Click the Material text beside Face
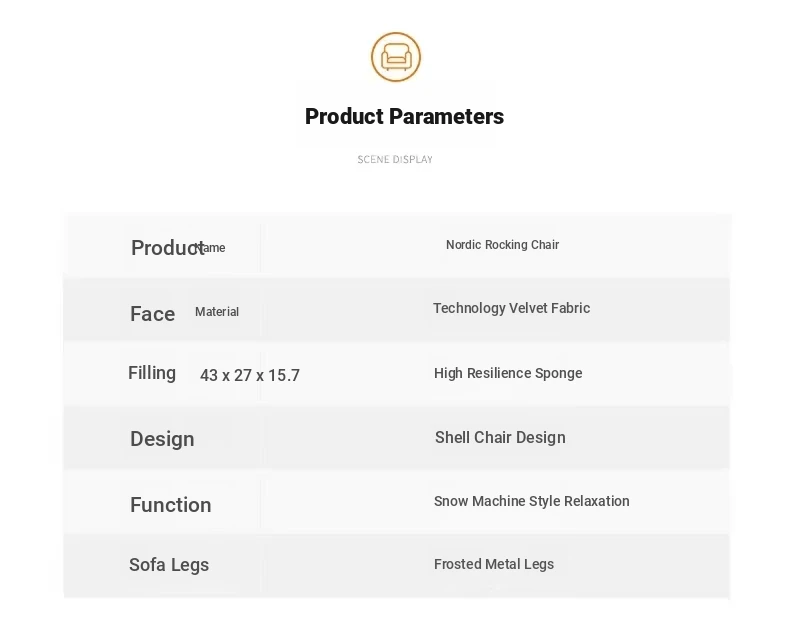This screenshot has width=790, height=624. 217,312
